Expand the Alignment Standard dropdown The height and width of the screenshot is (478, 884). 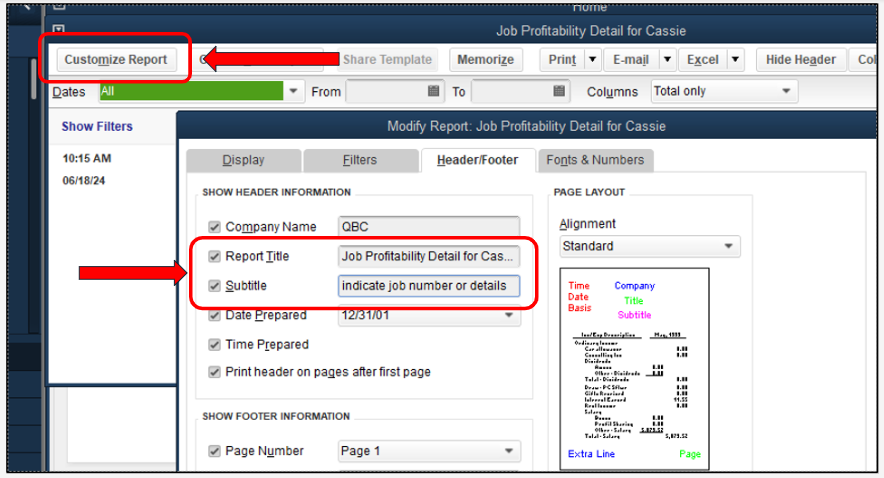coord(650,246)
